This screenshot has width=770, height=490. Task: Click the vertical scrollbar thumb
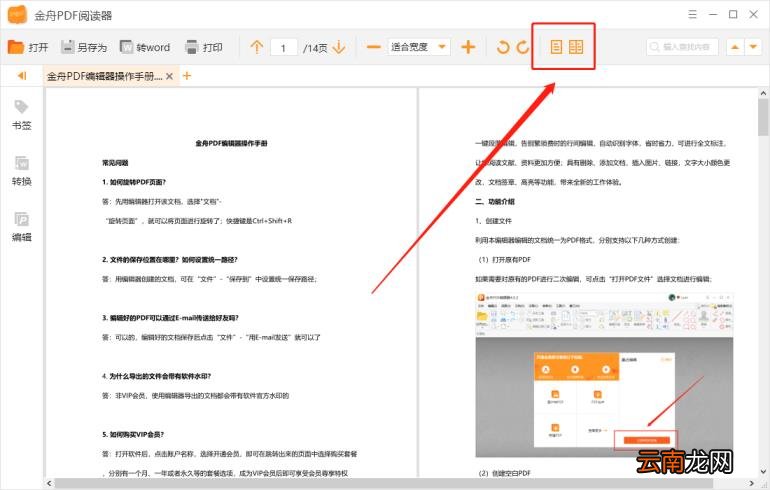pyautogui.click(x=763, y=116)
